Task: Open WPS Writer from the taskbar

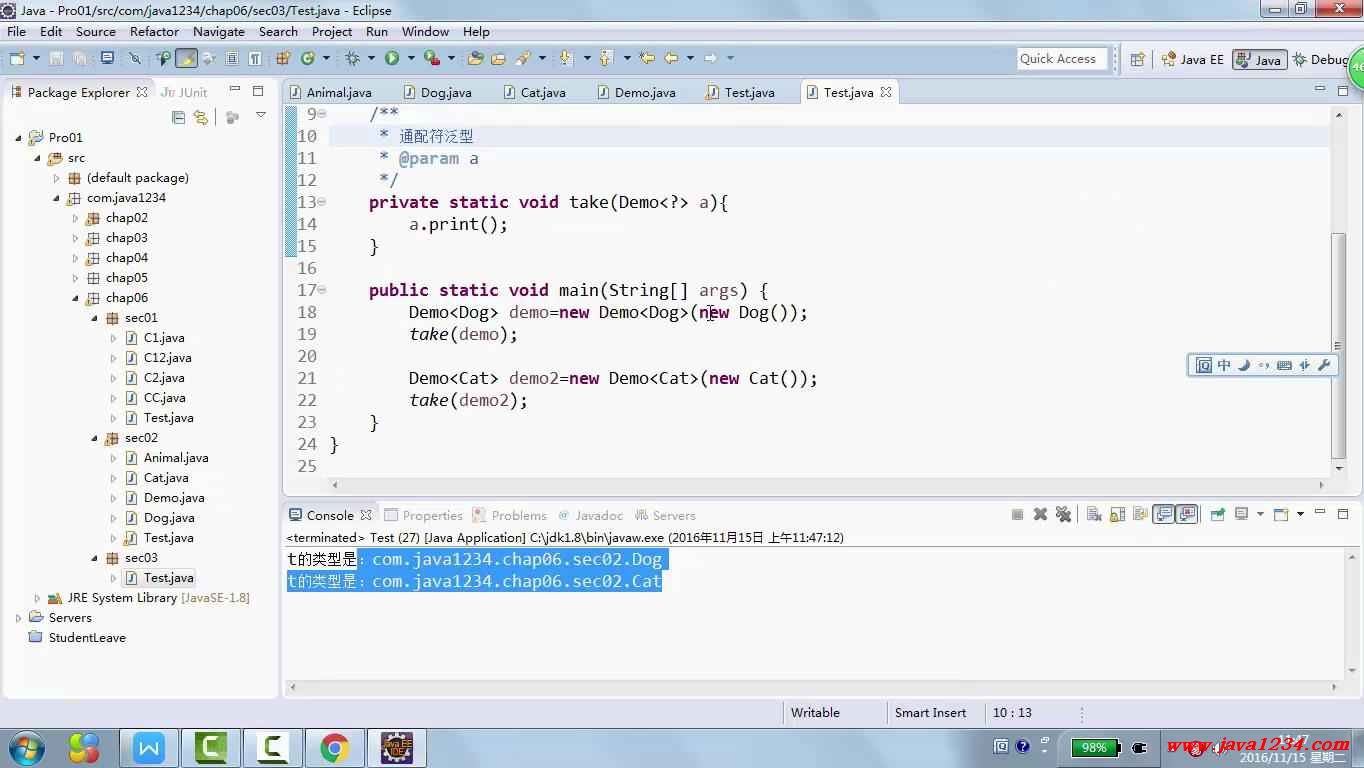Action: point(148,747)
